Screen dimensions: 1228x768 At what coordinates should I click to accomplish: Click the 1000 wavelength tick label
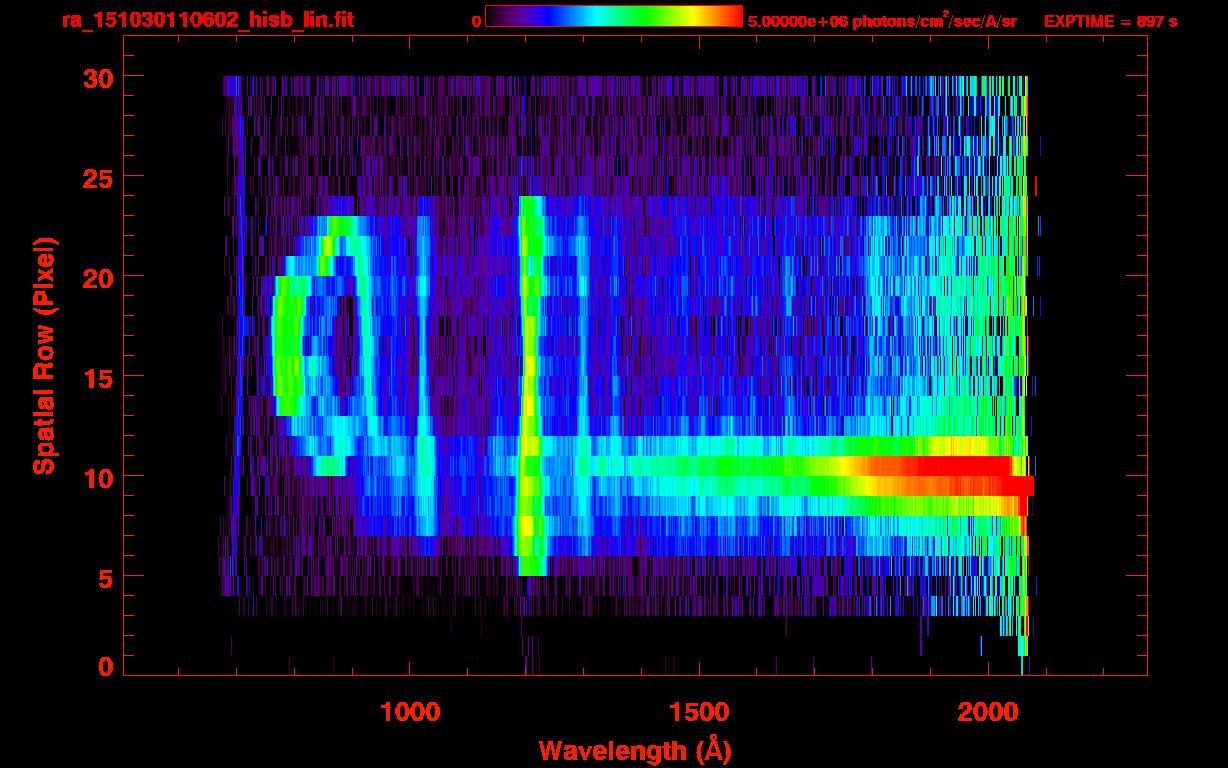coord(410,711)
